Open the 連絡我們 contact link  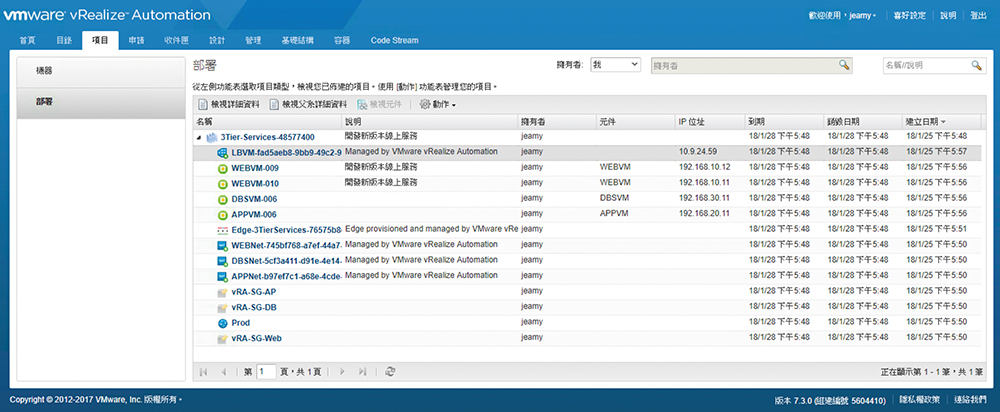tap(971, 401)
